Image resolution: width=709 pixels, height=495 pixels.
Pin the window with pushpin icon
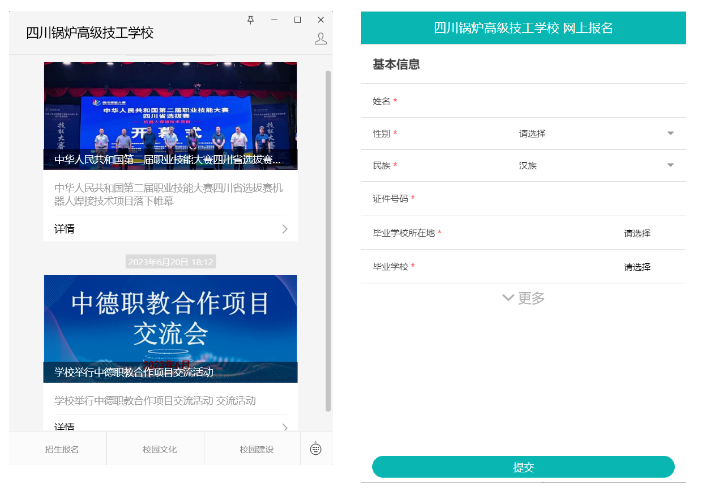coord(251,20)
